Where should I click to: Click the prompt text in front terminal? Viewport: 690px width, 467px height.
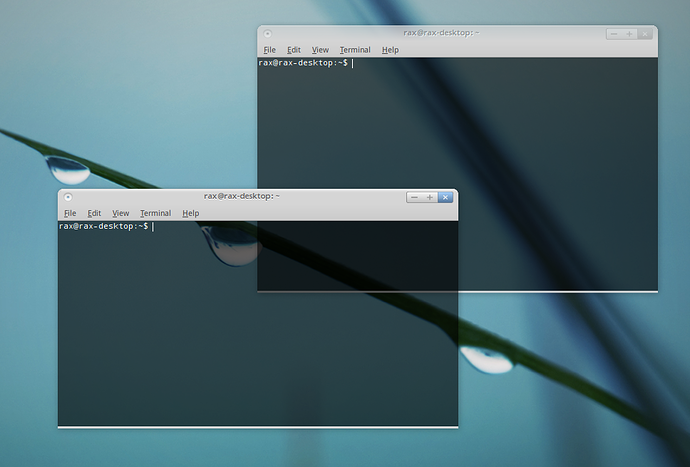pyautogui.click(x=103, y=226)
